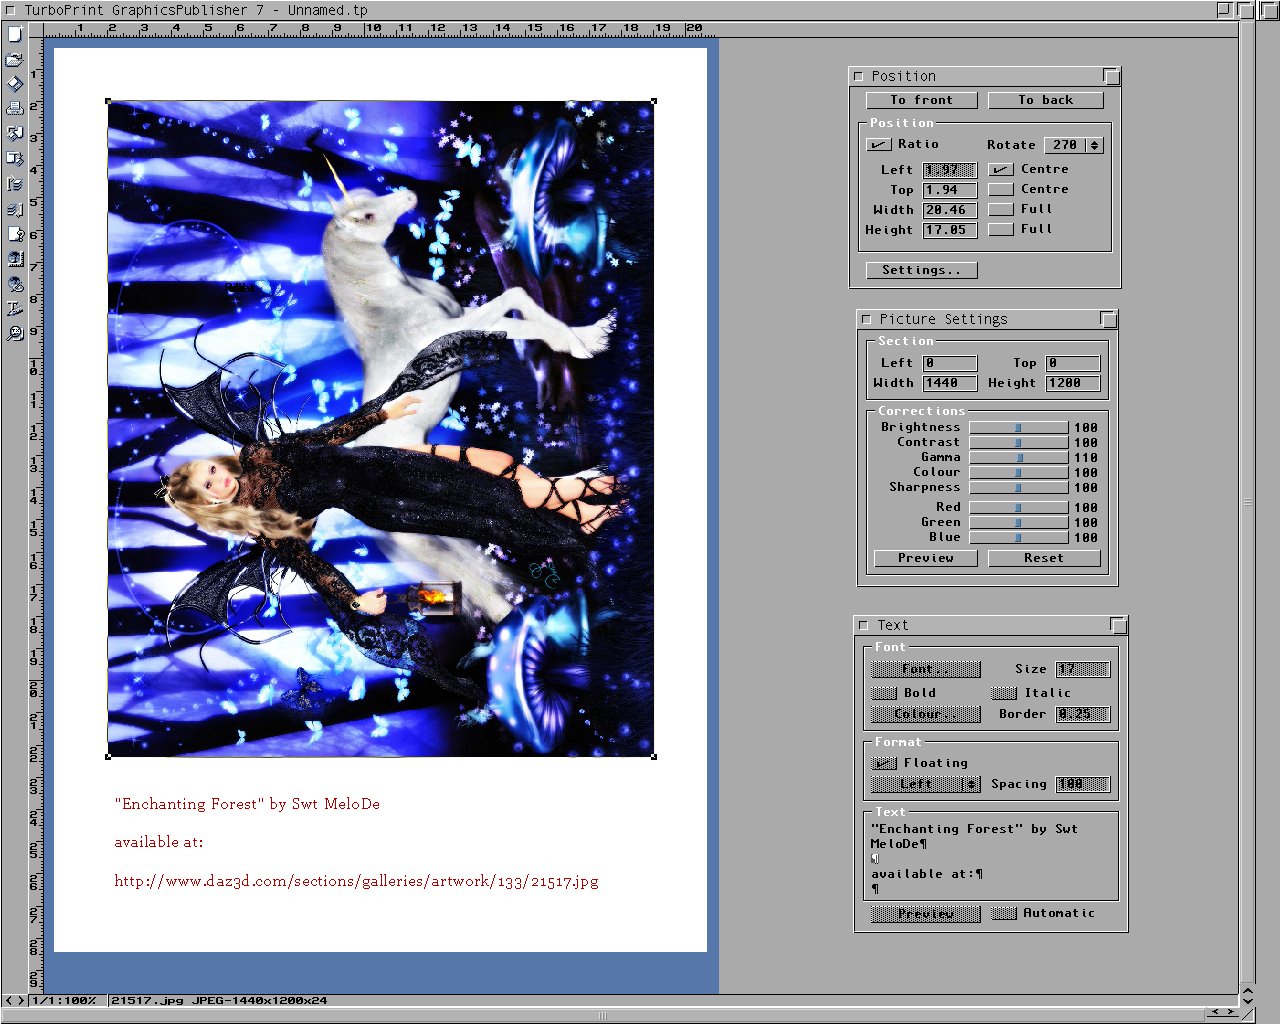Click Preview in Picture Settings panel
This screenshot has height=1024, width=1280.
[926, 558]
